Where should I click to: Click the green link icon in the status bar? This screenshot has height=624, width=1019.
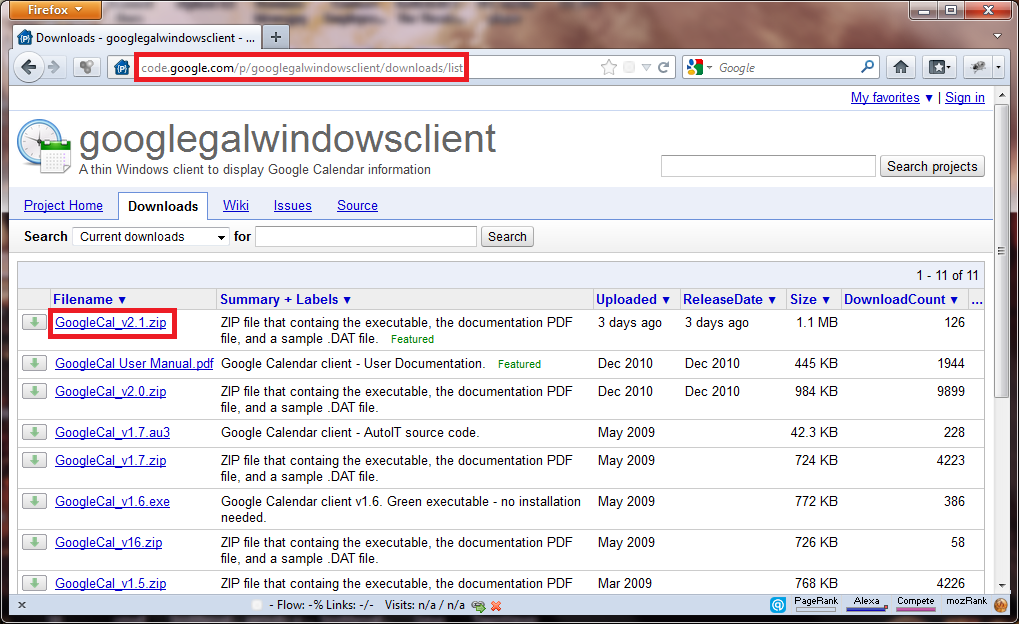click(x=478, y=605)
